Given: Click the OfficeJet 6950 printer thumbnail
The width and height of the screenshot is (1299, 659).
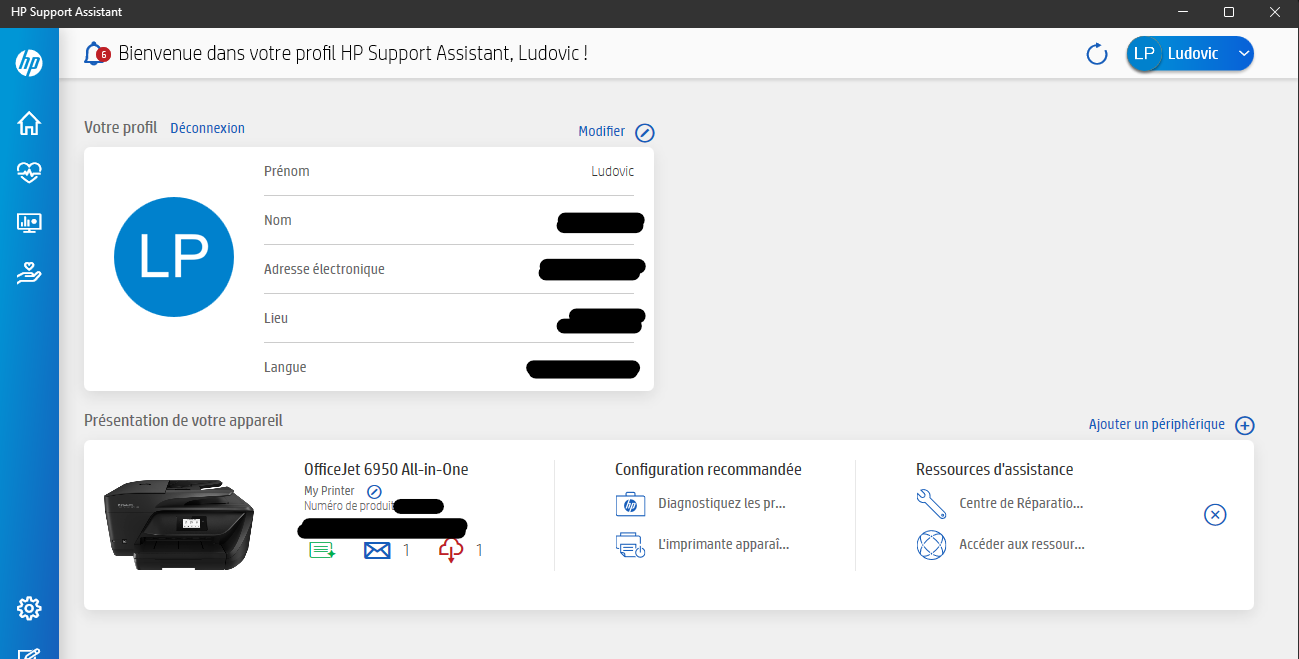Looking at the screenshot, I should pos(179,524).
